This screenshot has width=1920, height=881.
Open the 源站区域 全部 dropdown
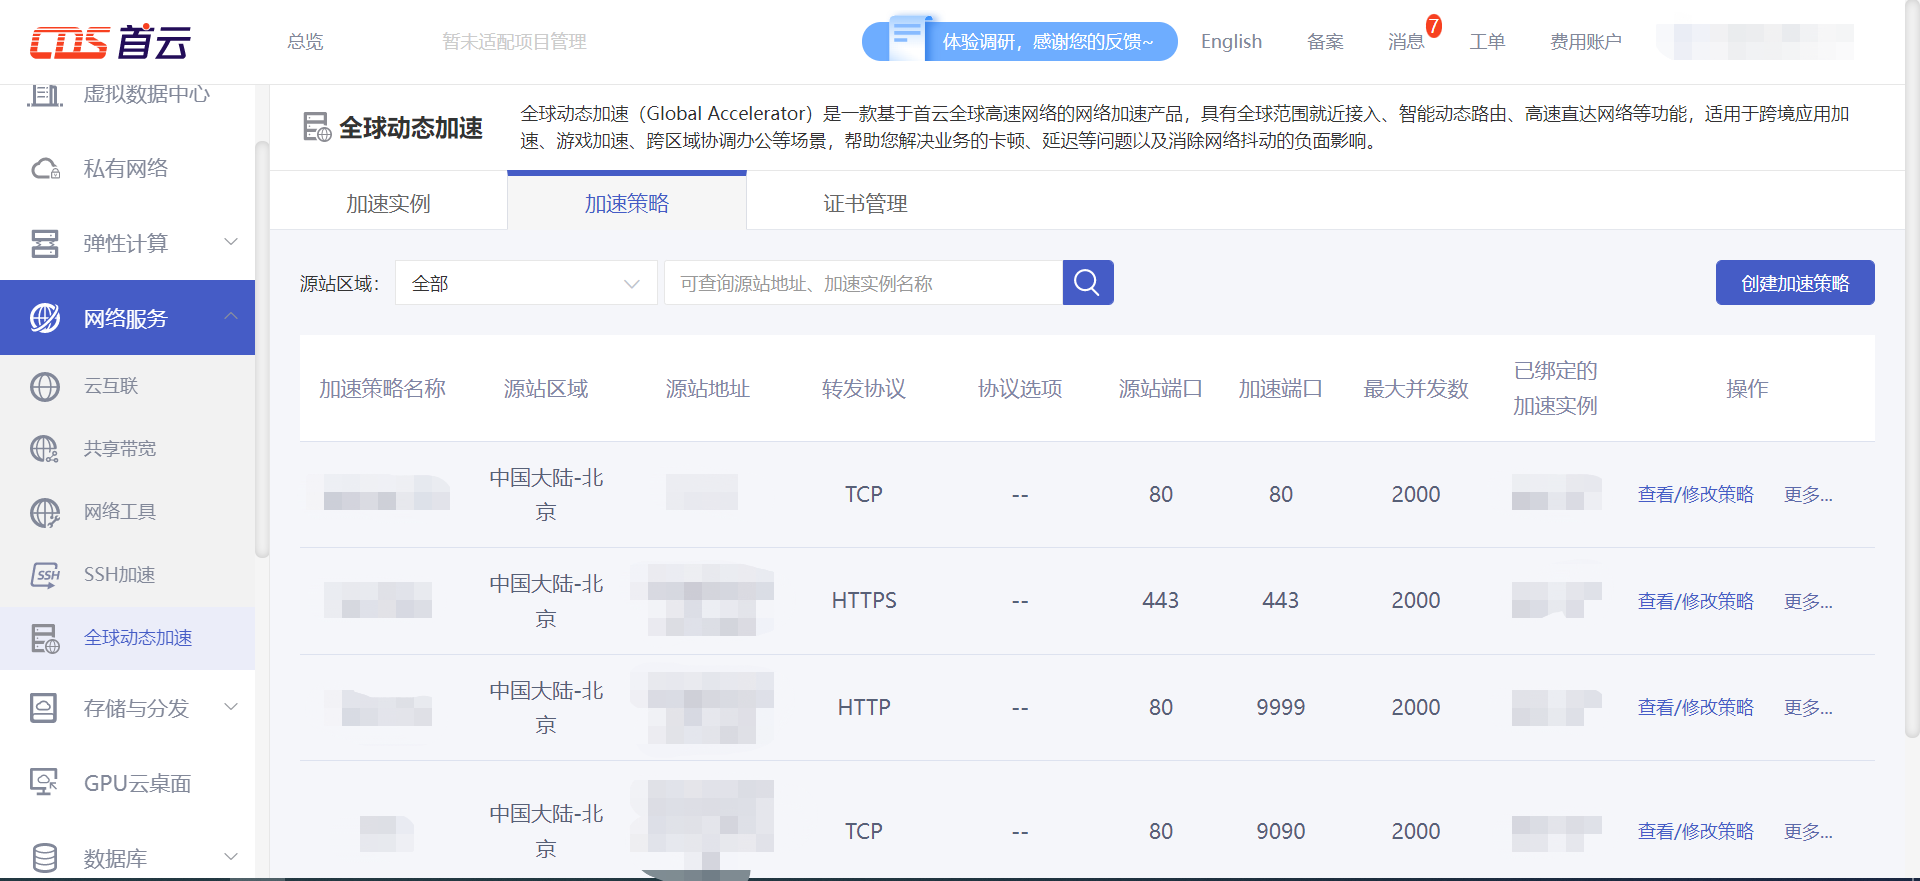(526, 283)
